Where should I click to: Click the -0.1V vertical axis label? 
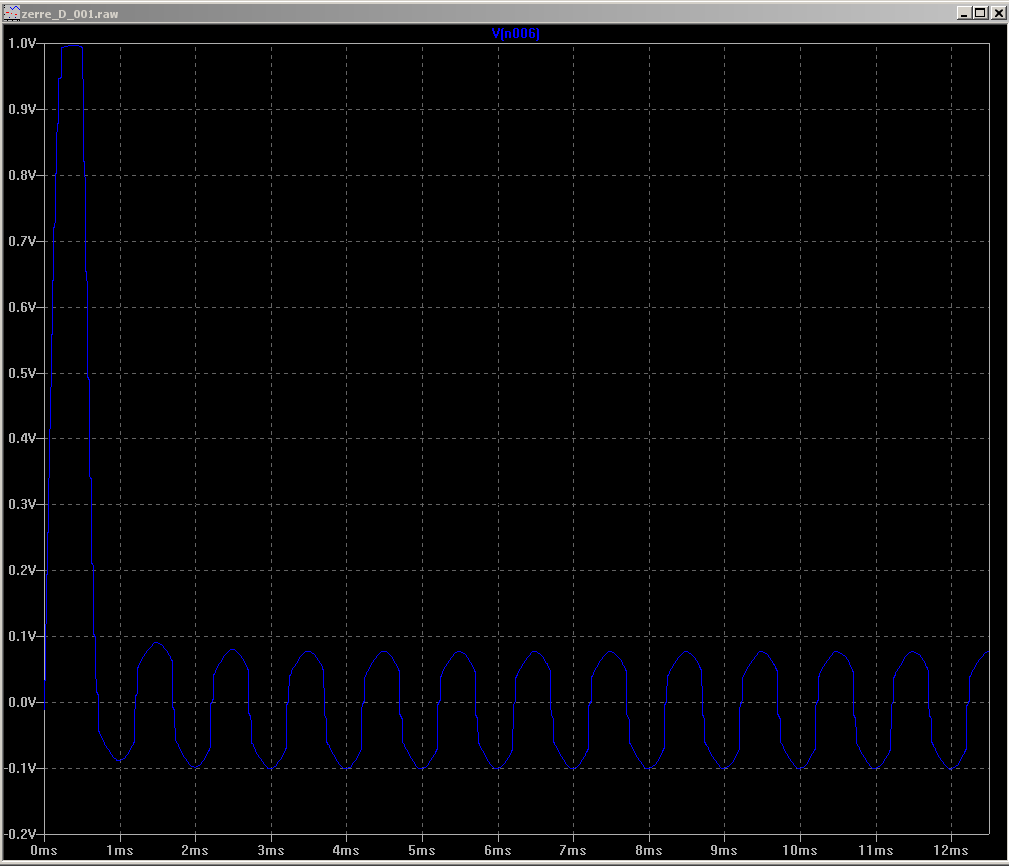coord(20,768)
